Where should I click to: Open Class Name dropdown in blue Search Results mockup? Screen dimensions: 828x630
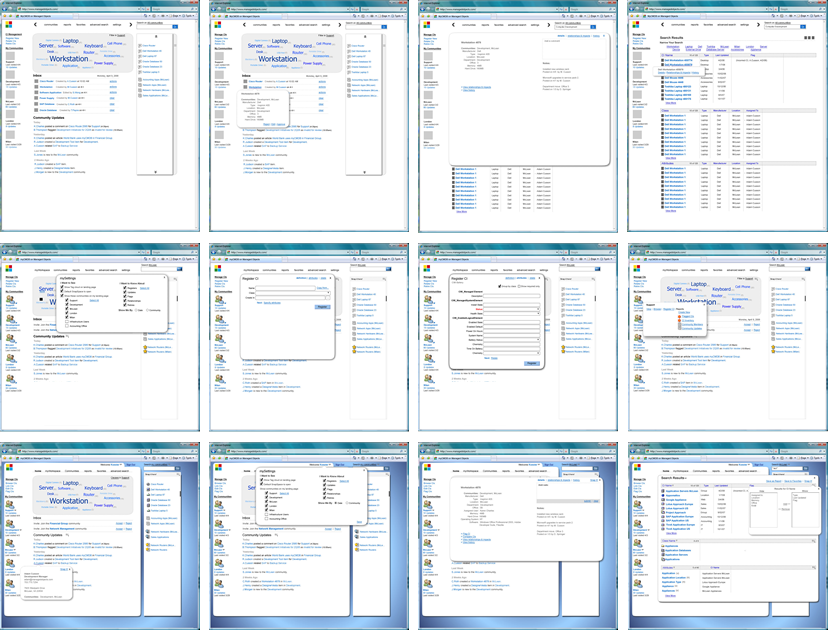[676, 541]
